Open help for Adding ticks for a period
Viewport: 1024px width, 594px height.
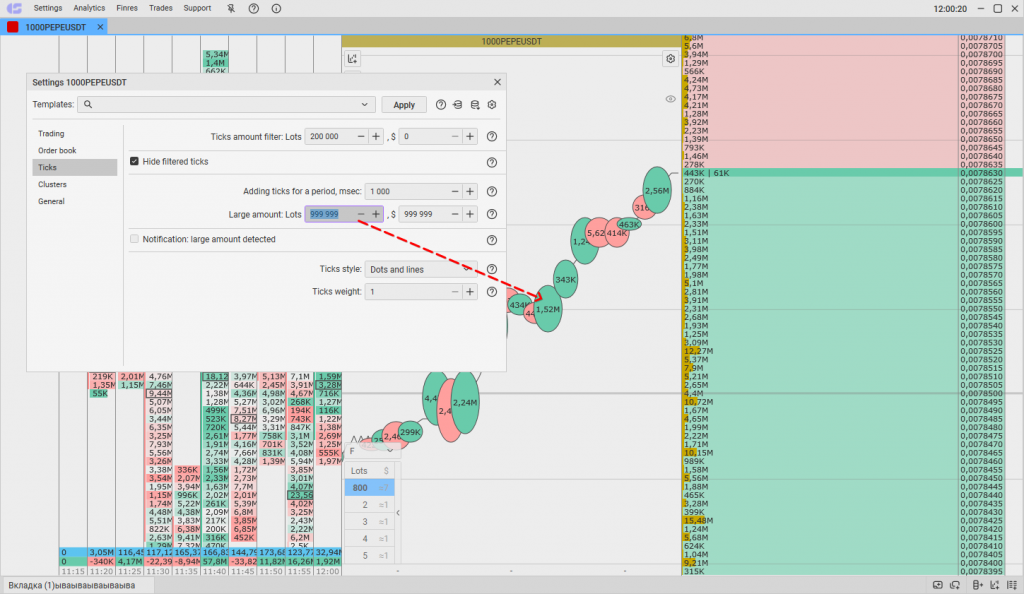coord(492,191)
